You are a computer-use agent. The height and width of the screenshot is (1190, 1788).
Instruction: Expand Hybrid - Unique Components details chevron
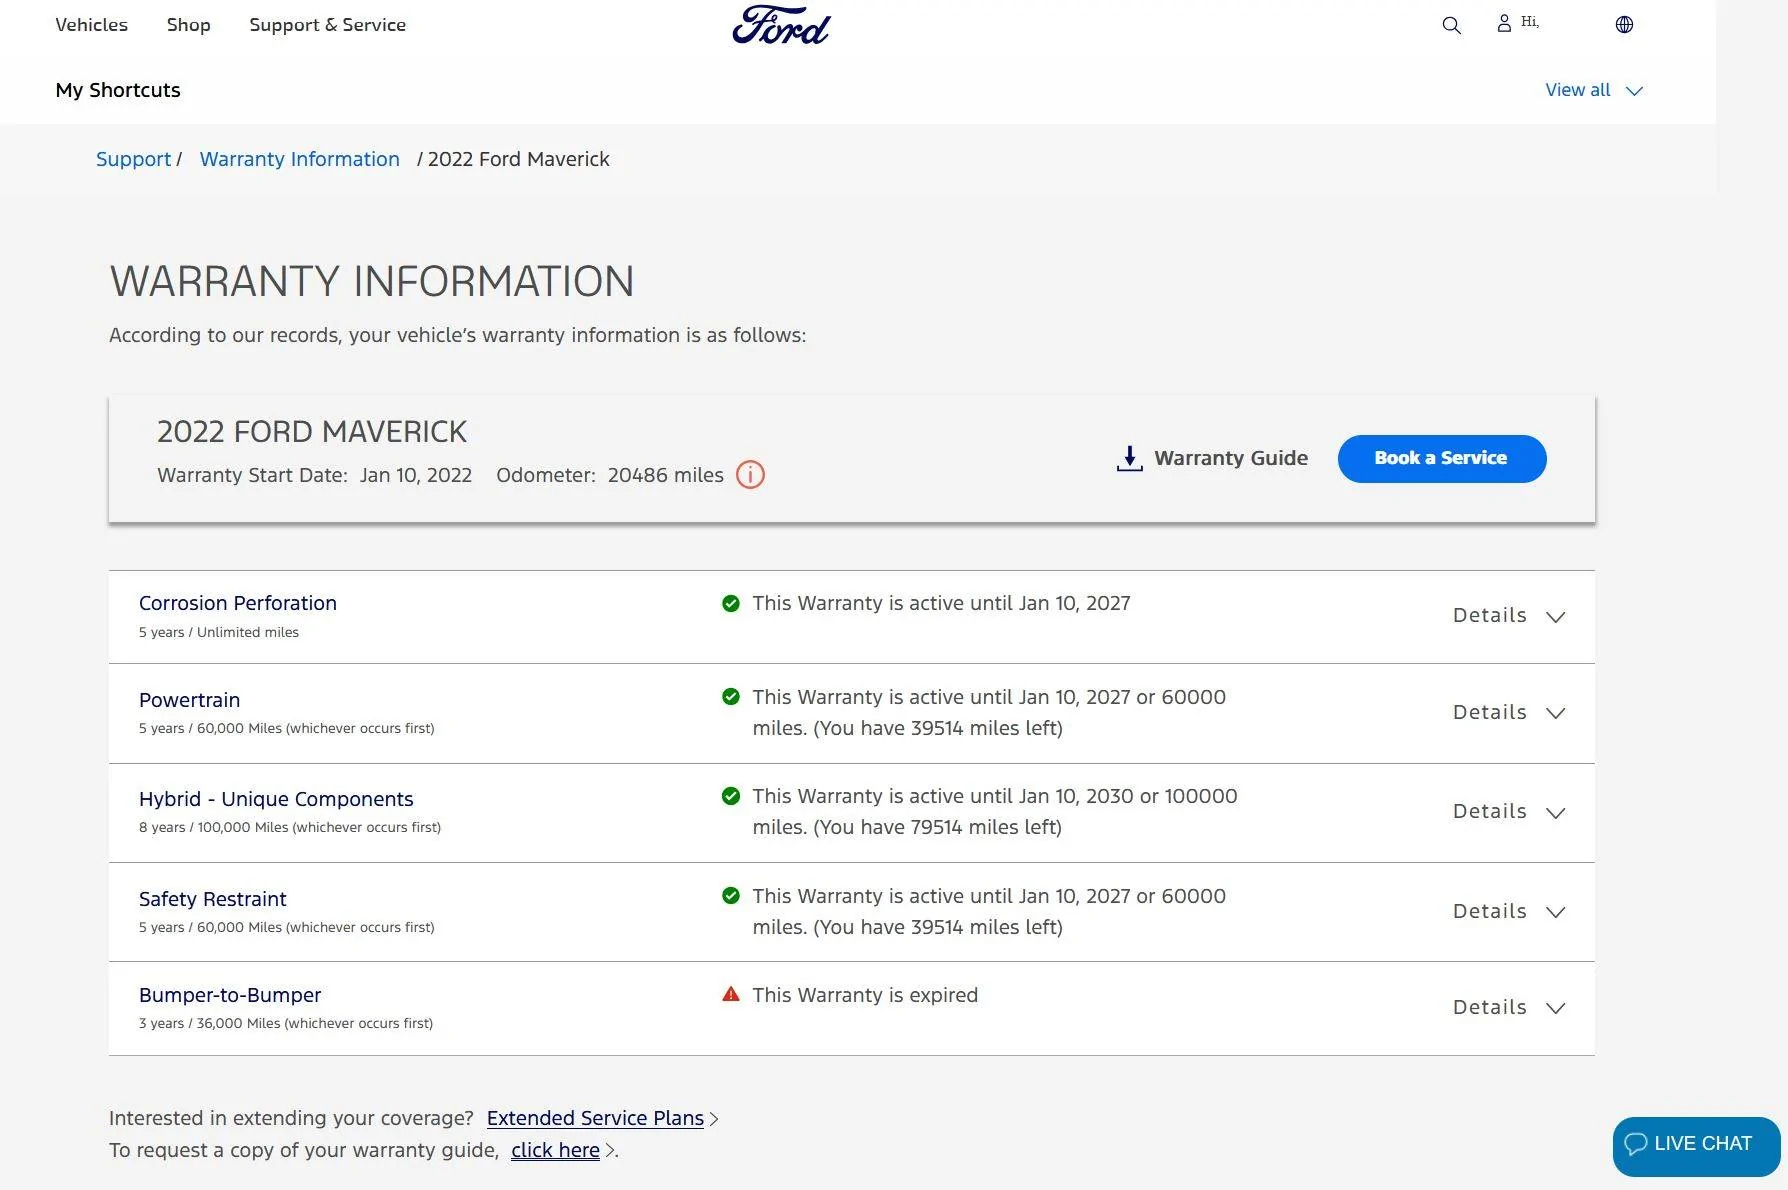[1555, 813]
